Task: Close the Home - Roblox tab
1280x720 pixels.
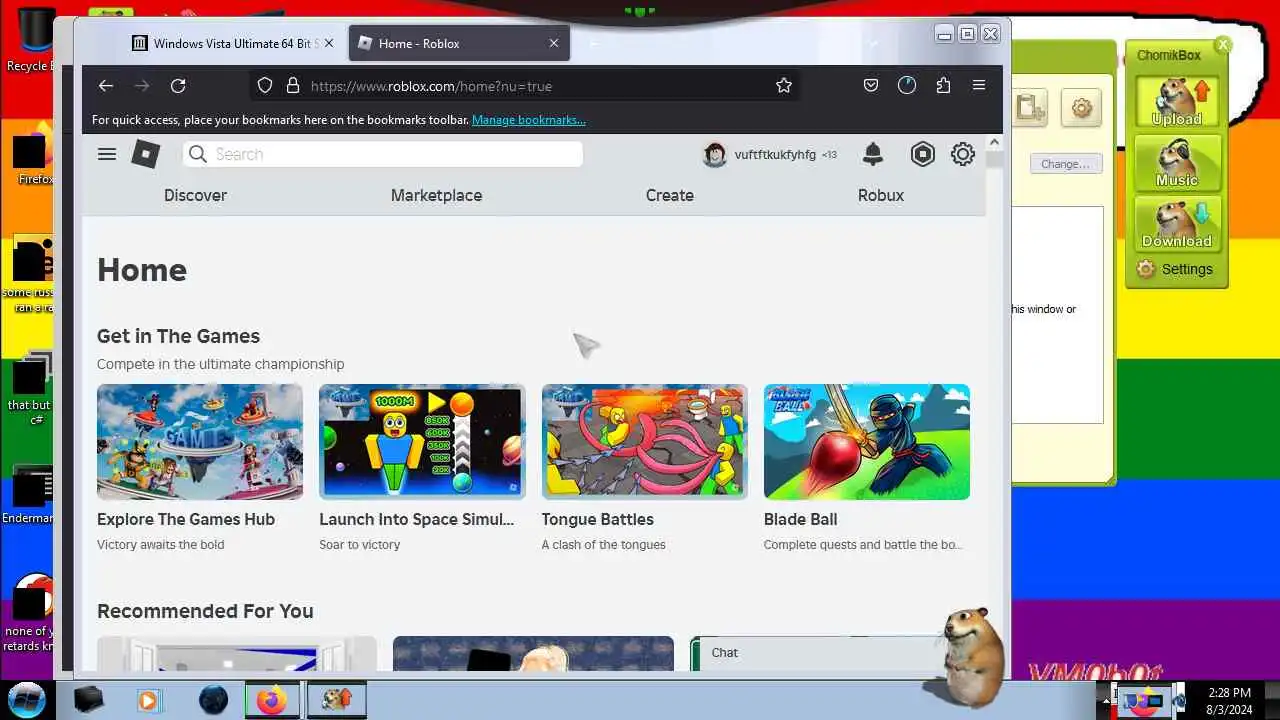Action: coord(554,43)
